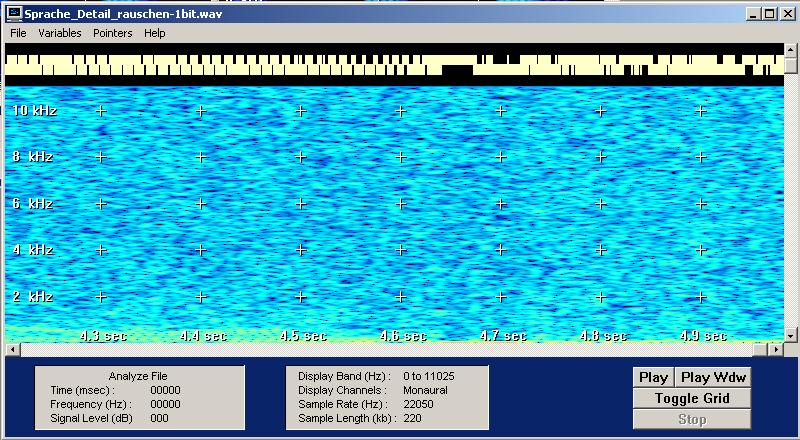
Task: Click horizontal scrollbar left arrow
Action: pyautogui.click(x=11, y=350)
